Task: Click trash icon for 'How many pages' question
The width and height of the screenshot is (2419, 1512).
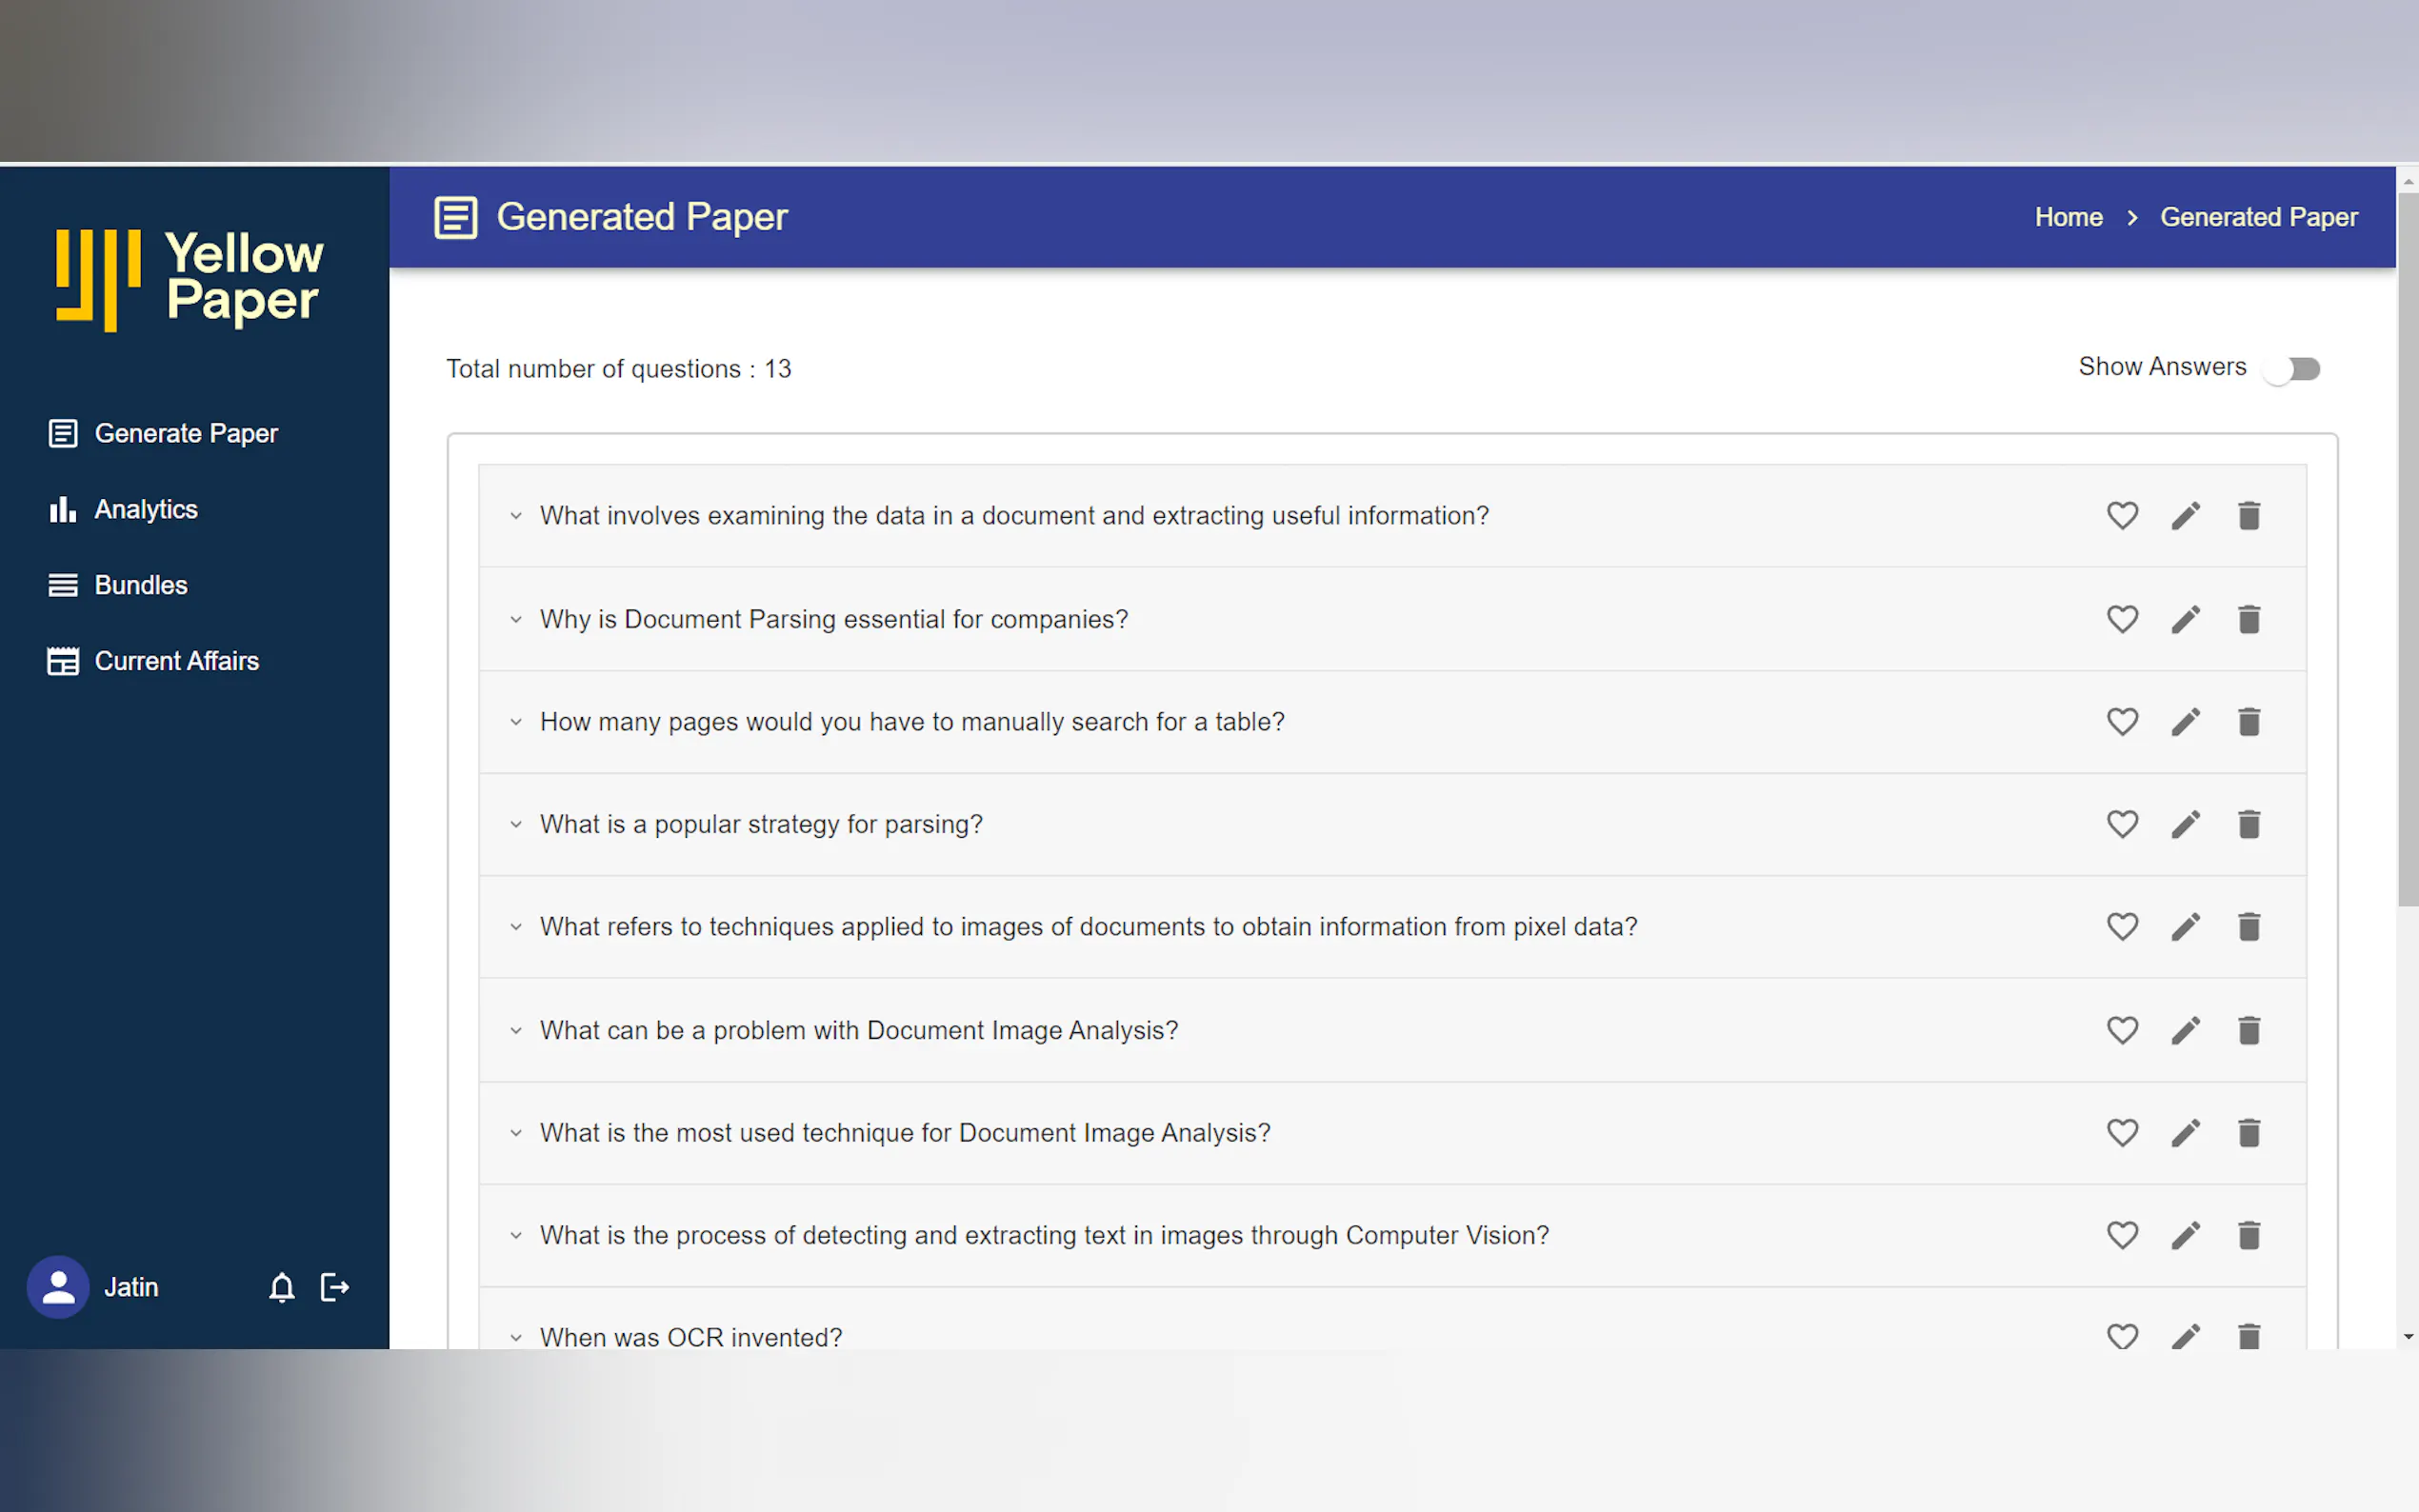Action: 2249,722
